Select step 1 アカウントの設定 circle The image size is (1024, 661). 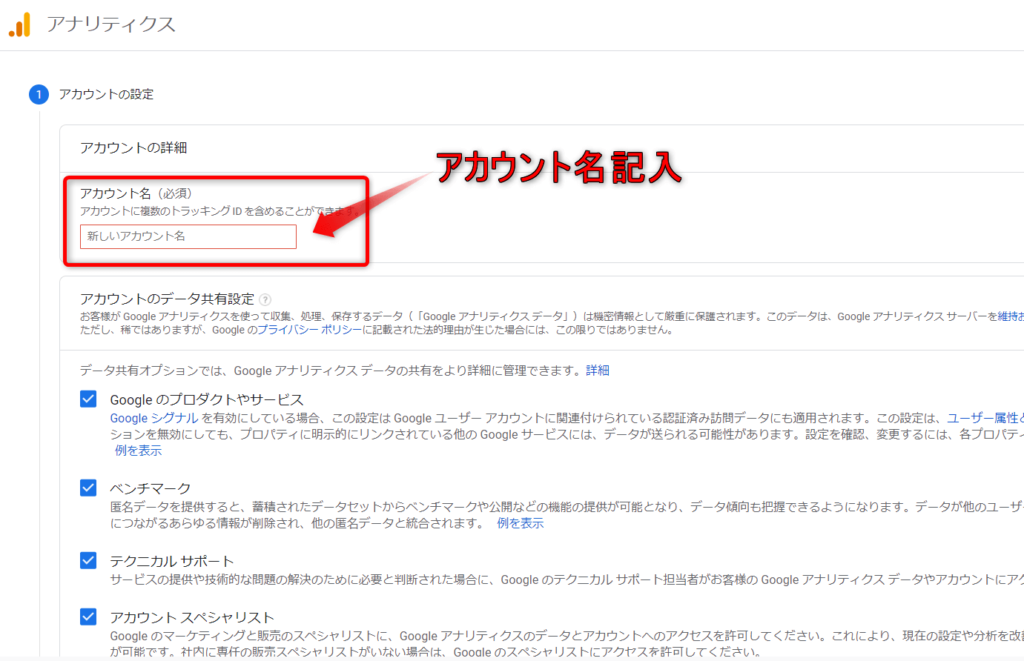(x=39, y=95)
